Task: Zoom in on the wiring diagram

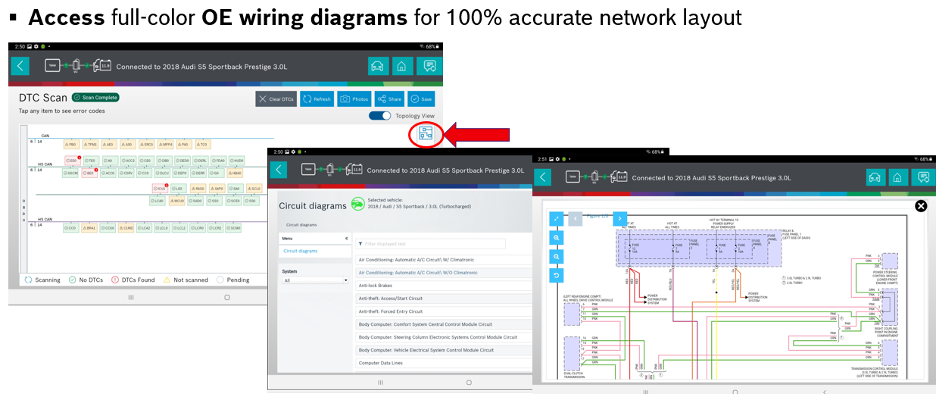Action: (556, 238)
